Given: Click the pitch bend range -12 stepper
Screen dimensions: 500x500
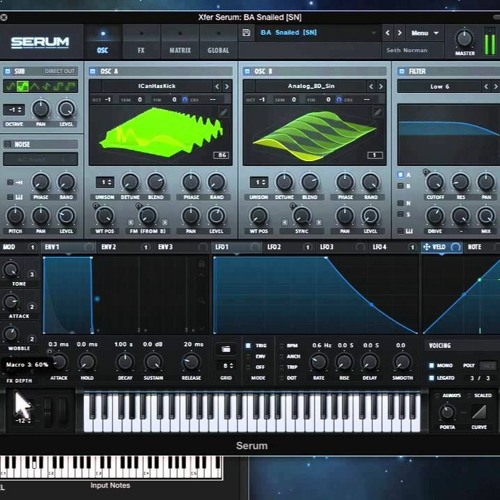Looking at the screenshot, I should (x=23, y=421).
